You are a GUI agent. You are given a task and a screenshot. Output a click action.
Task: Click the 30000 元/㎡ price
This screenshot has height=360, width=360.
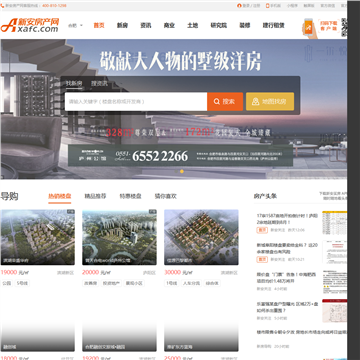coord(178,272)
